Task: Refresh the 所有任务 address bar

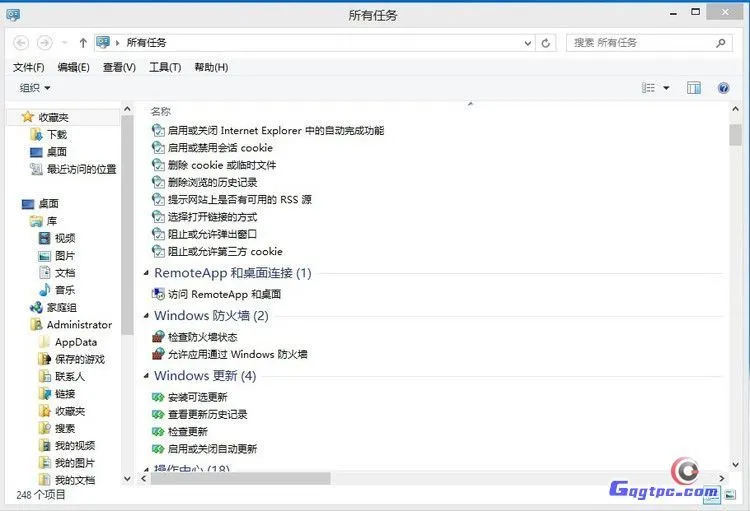Action: click(x=546, y=43)
